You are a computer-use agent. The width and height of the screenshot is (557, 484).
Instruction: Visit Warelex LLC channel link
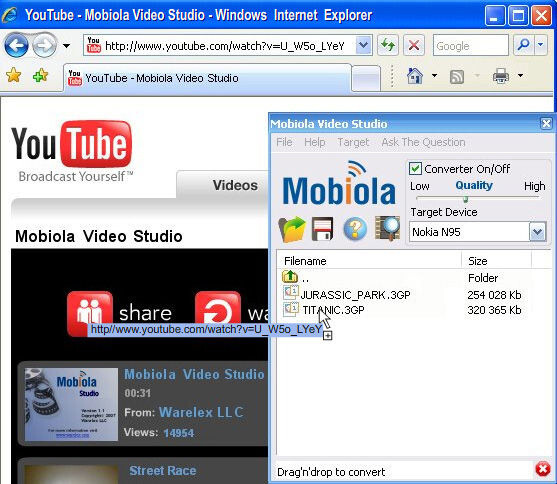[201, 412]
